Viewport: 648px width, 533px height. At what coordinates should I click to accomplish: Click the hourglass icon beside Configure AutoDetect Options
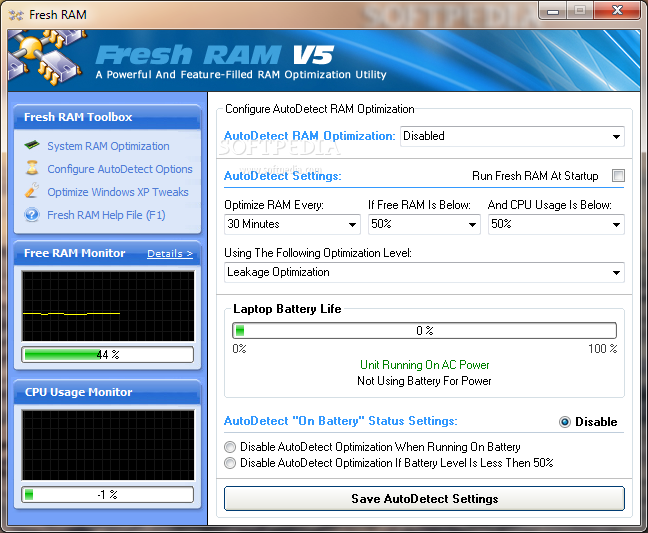tap(32, 168)
